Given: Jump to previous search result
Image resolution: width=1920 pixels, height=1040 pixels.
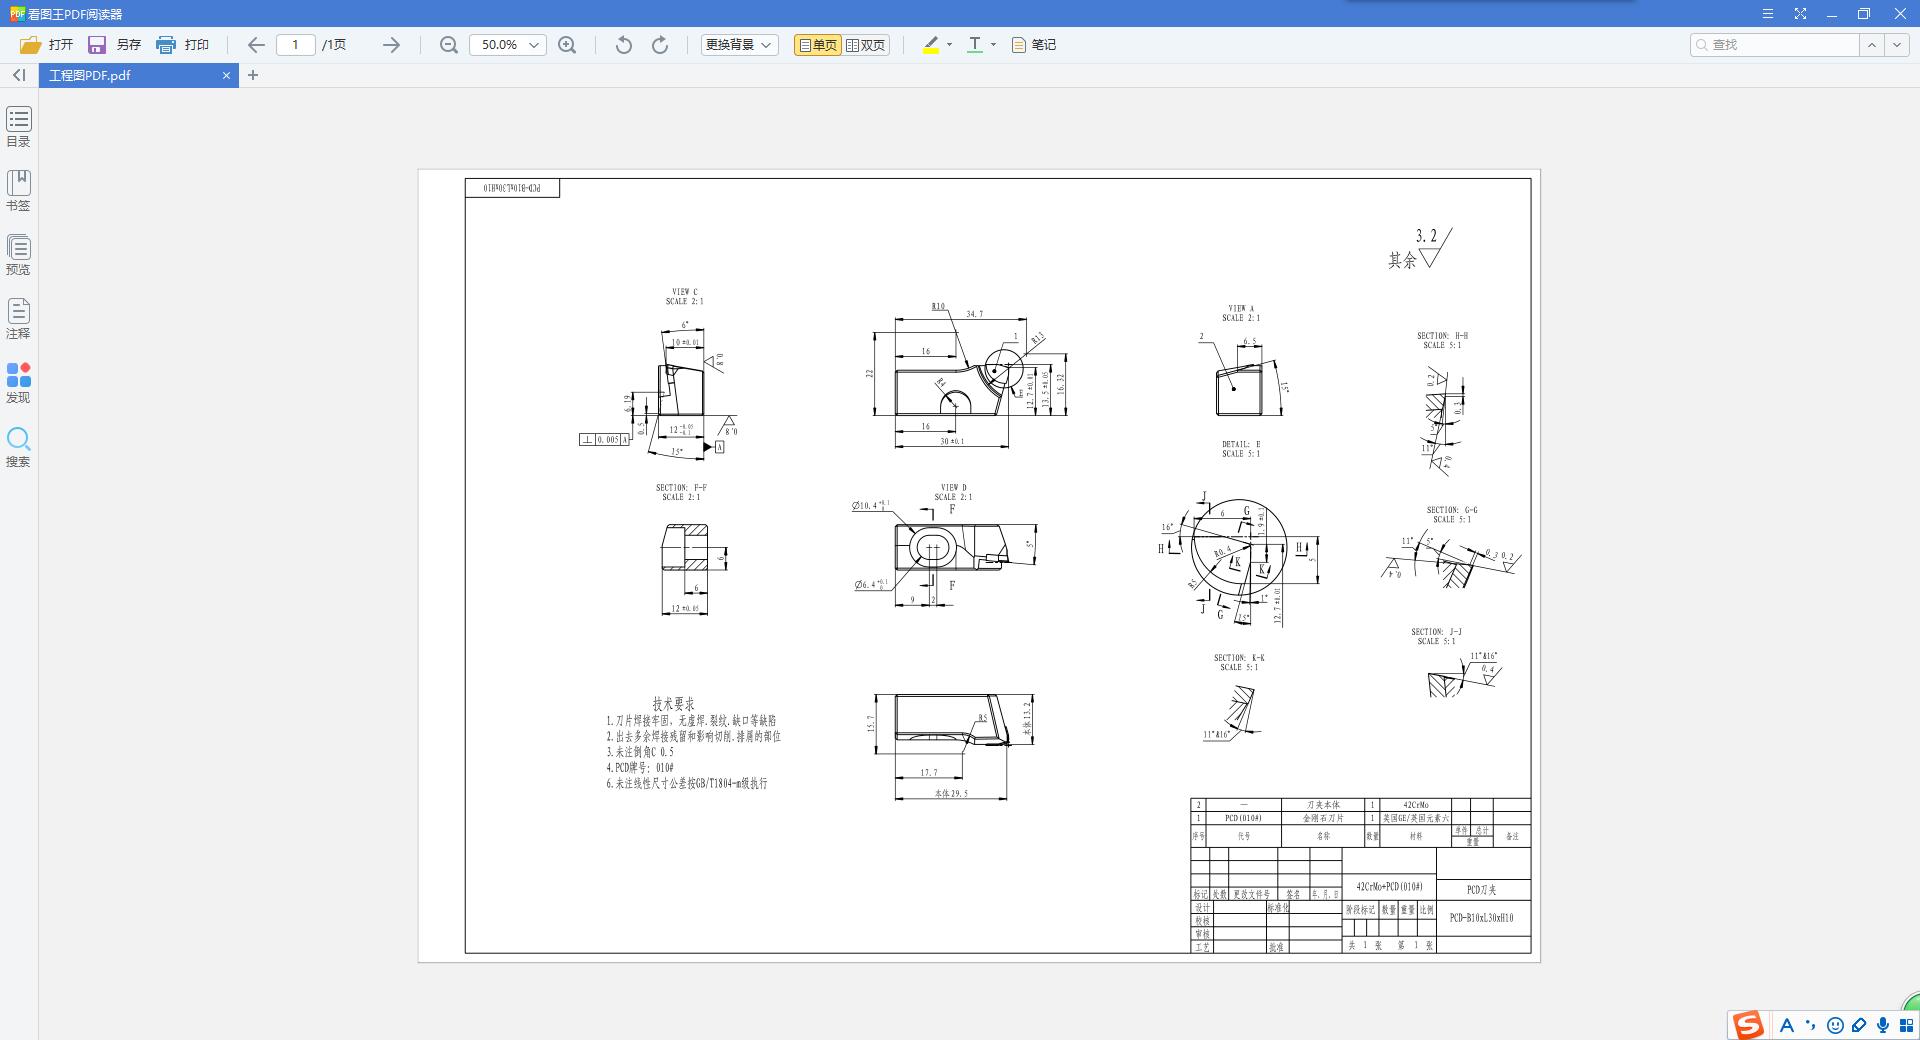Looking at the screenshot, I should click(x=1872, y=45).
